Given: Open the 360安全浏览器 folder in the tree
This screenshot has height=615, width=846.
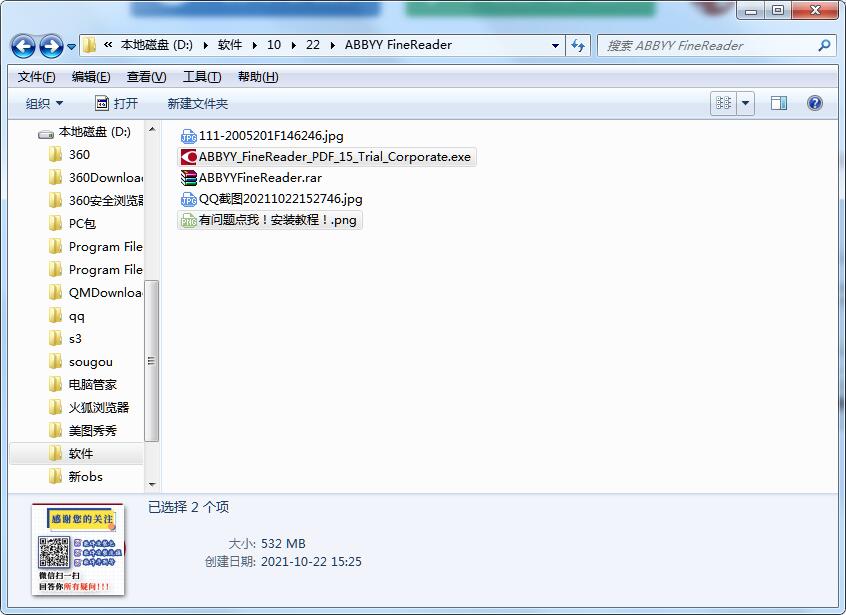Looking at the screenshot, I should tap(95, 201).
